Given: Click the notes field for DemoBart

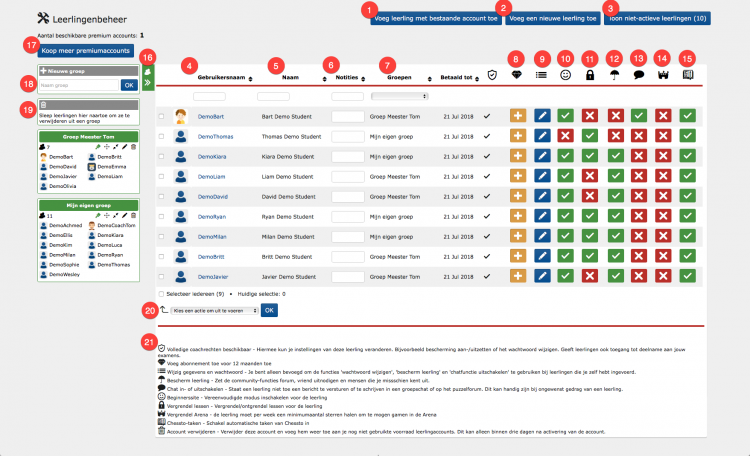Looking at the screenshot, I should 348,116.
